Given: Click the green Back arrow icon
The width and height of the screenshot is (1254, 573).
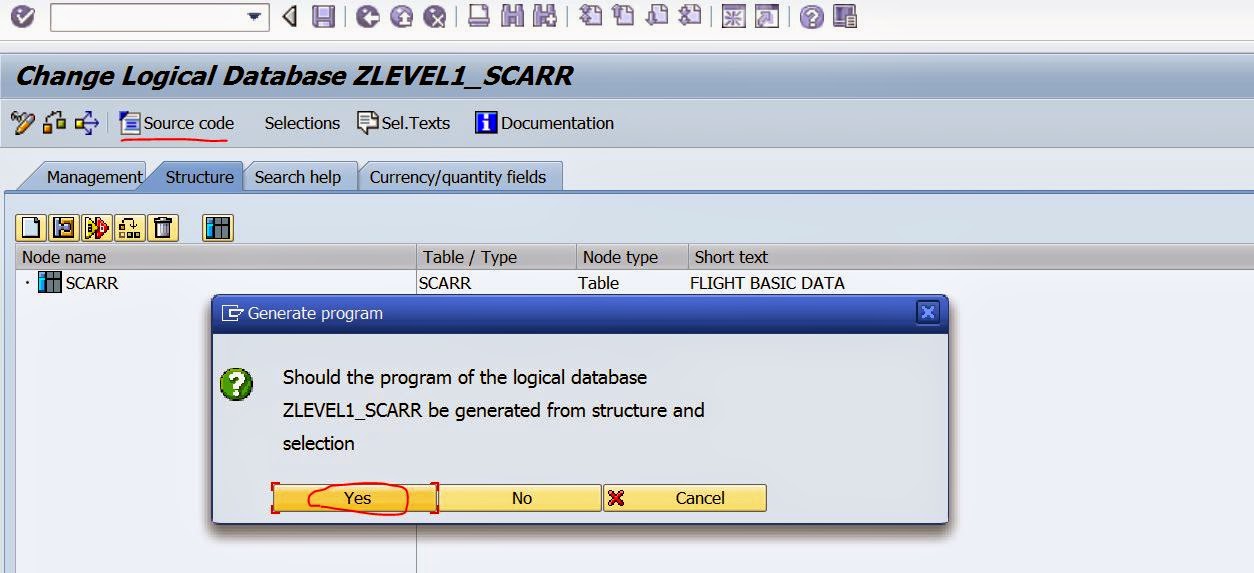Looking at the screenshot, I should 368,17.
